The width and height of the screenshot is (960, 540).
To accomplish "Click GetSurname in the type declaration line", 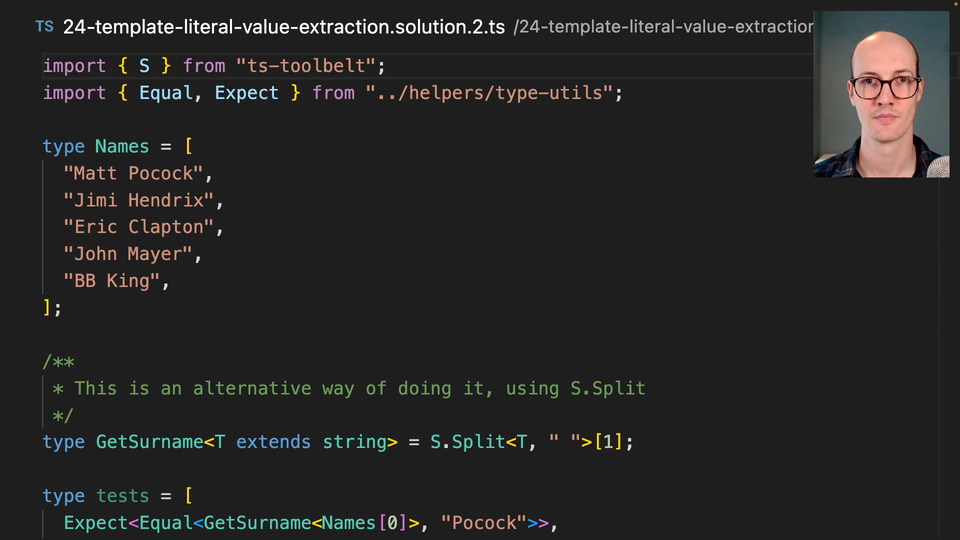I will [x=149, y=442].
